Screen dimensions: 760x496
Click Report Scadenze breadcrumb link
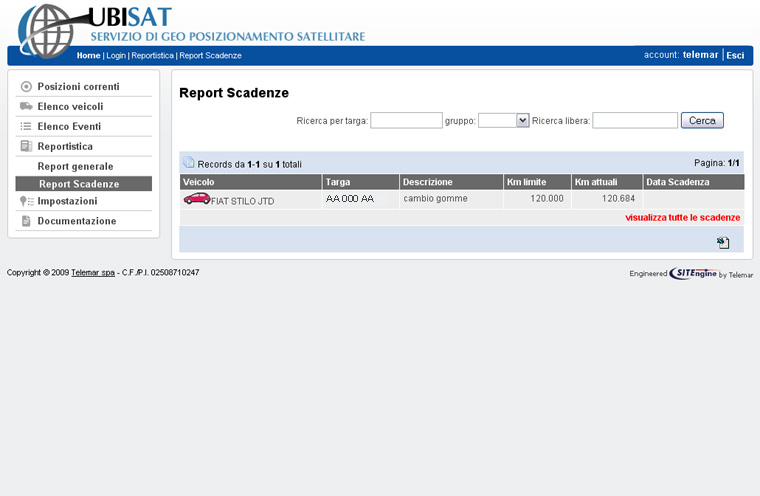tap(210, 55)
